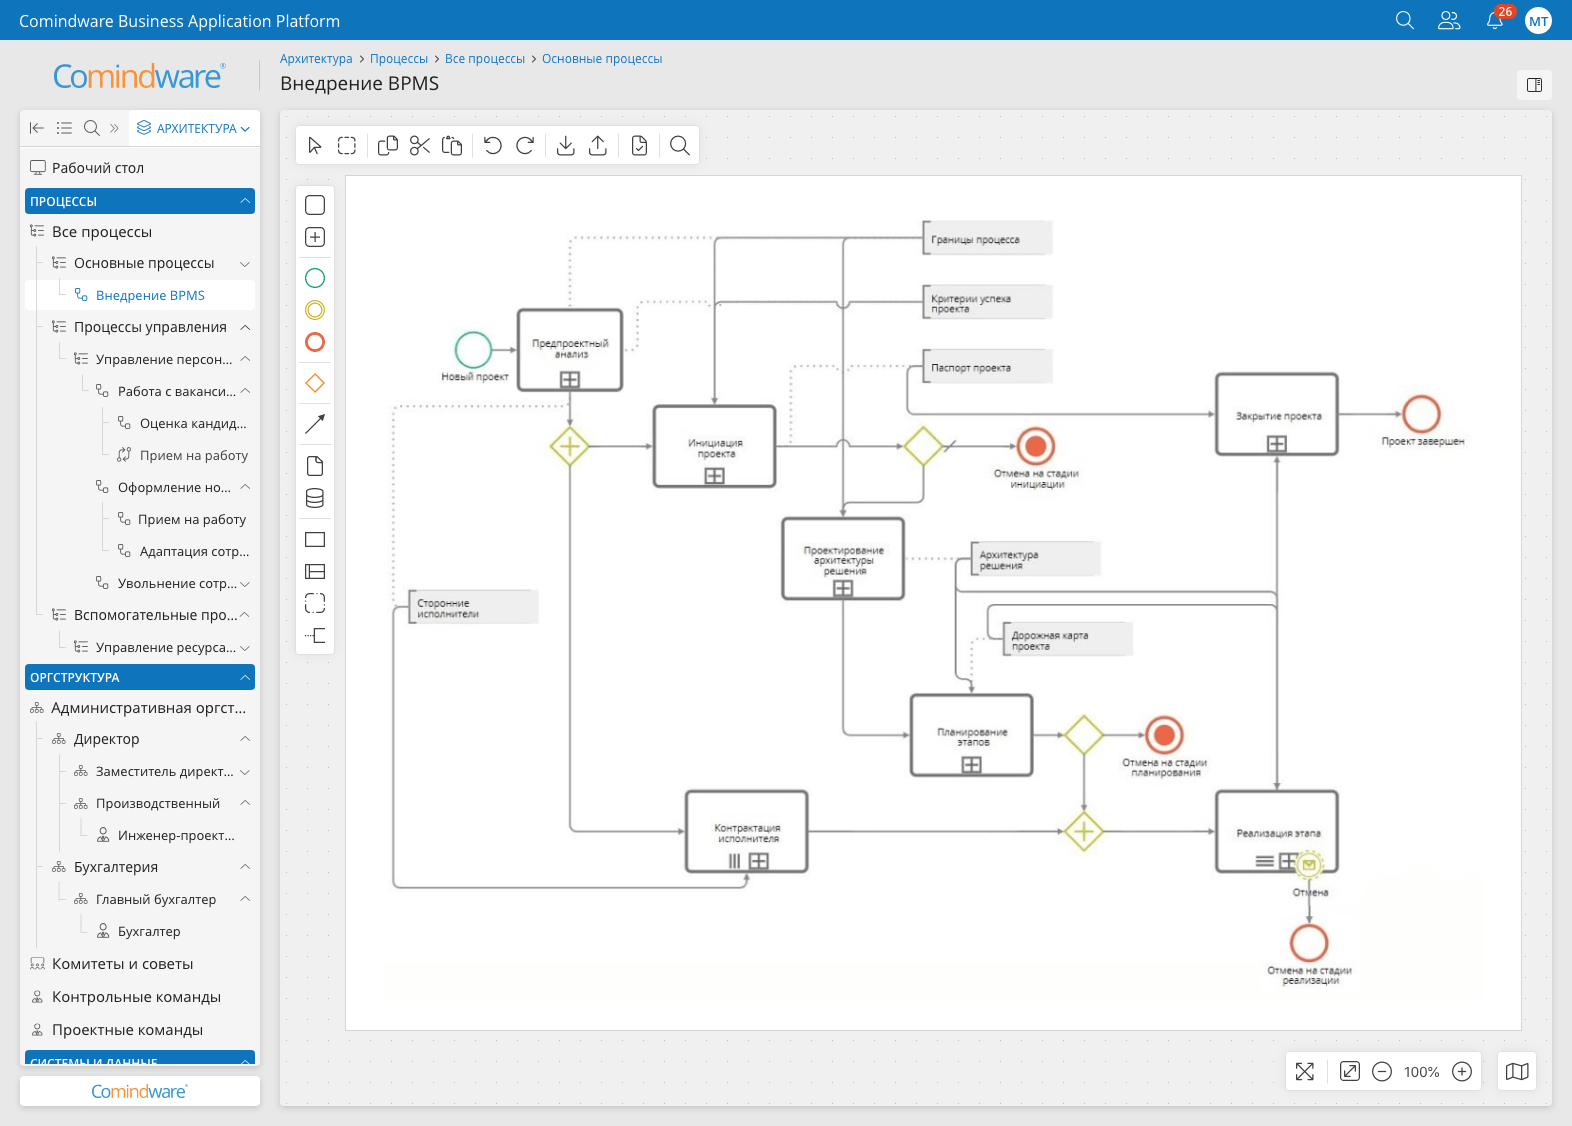This screenshot has height=1126, width=1572.
Task: Choose the red end event shape
Action: (315, 342)
